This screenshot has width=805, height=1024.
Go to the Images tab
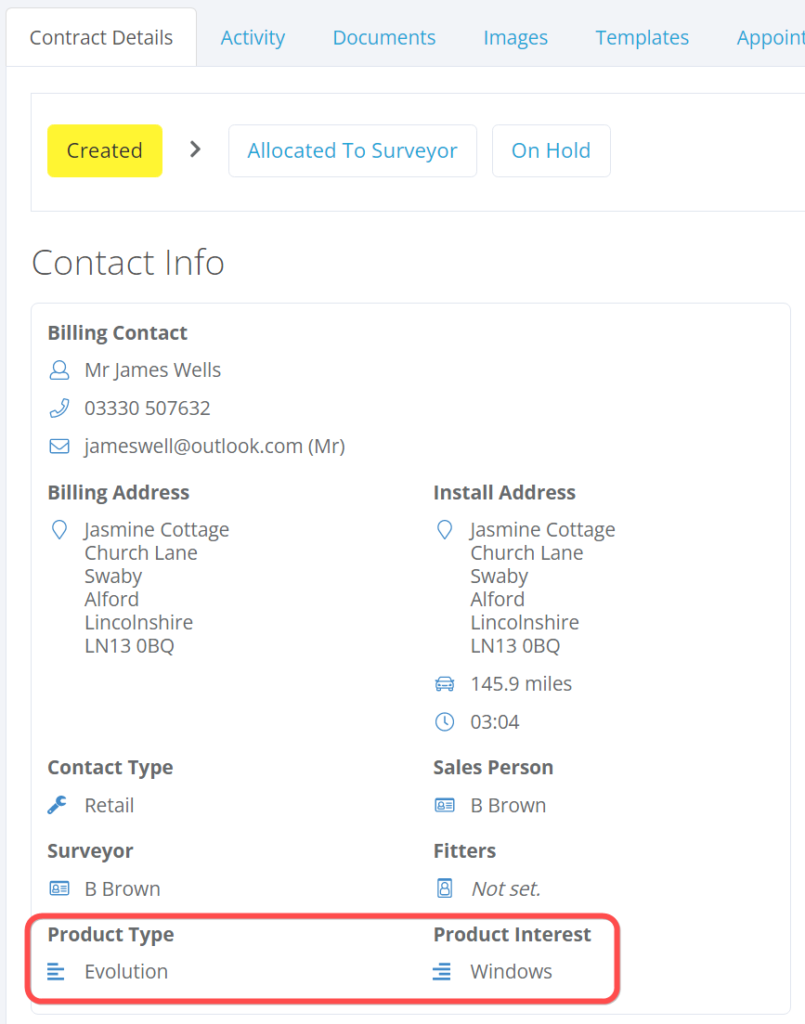pyautogui.click(x=515, y=38)
